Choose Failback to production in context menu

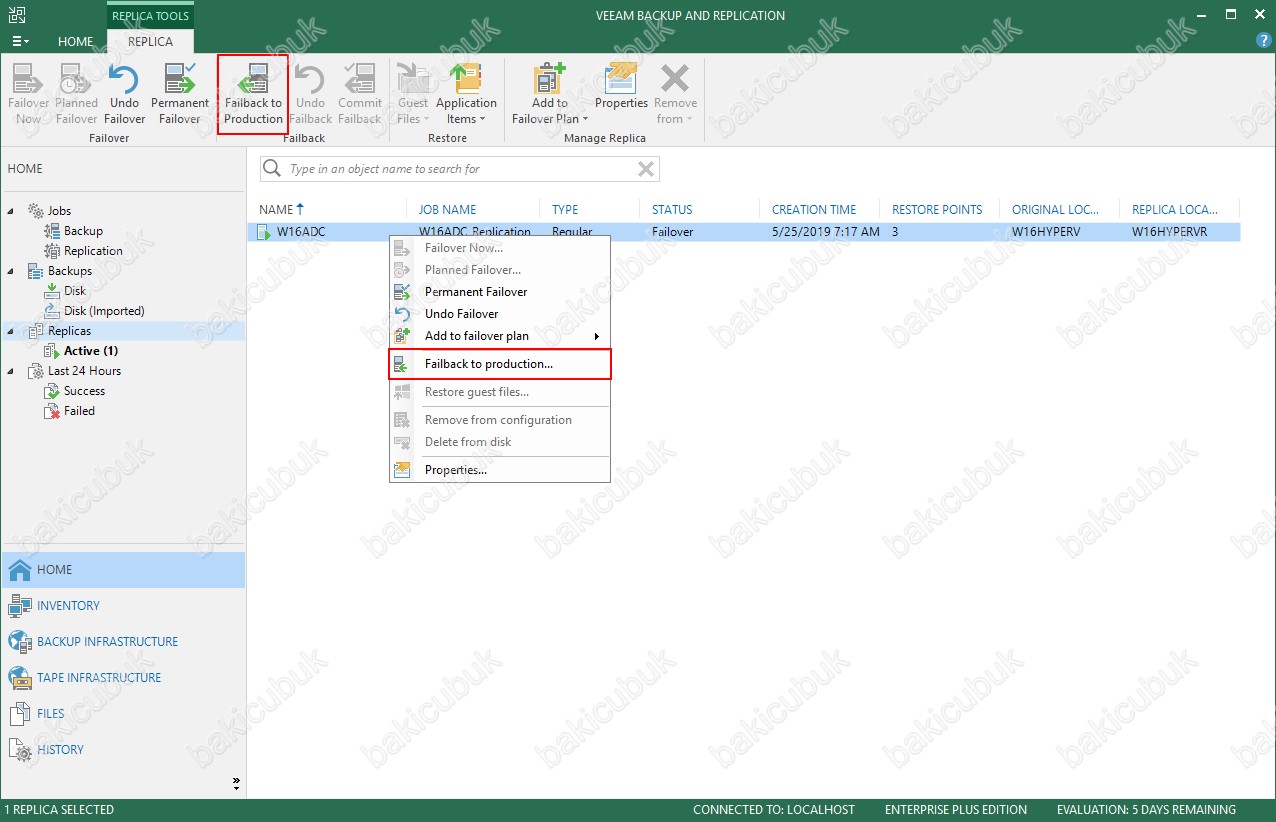(500, 364)
